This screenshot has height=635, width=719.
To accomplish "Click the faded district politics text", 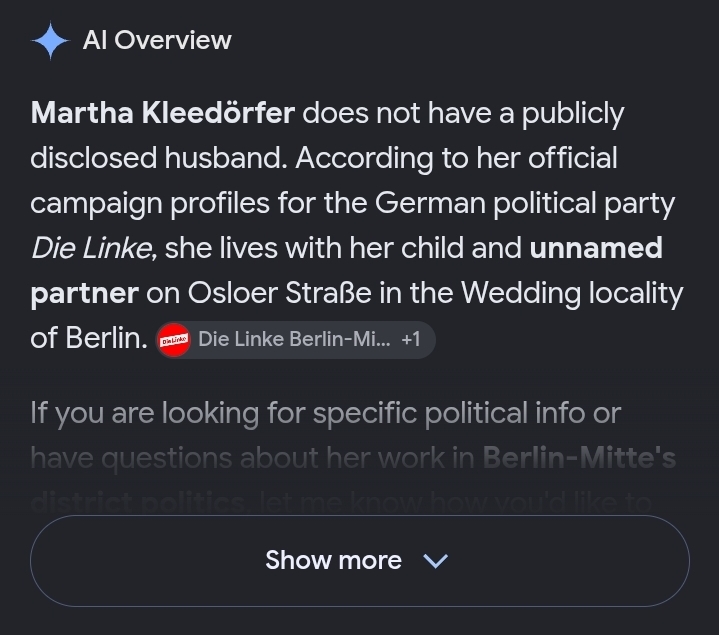I will (x=140, y=502).
